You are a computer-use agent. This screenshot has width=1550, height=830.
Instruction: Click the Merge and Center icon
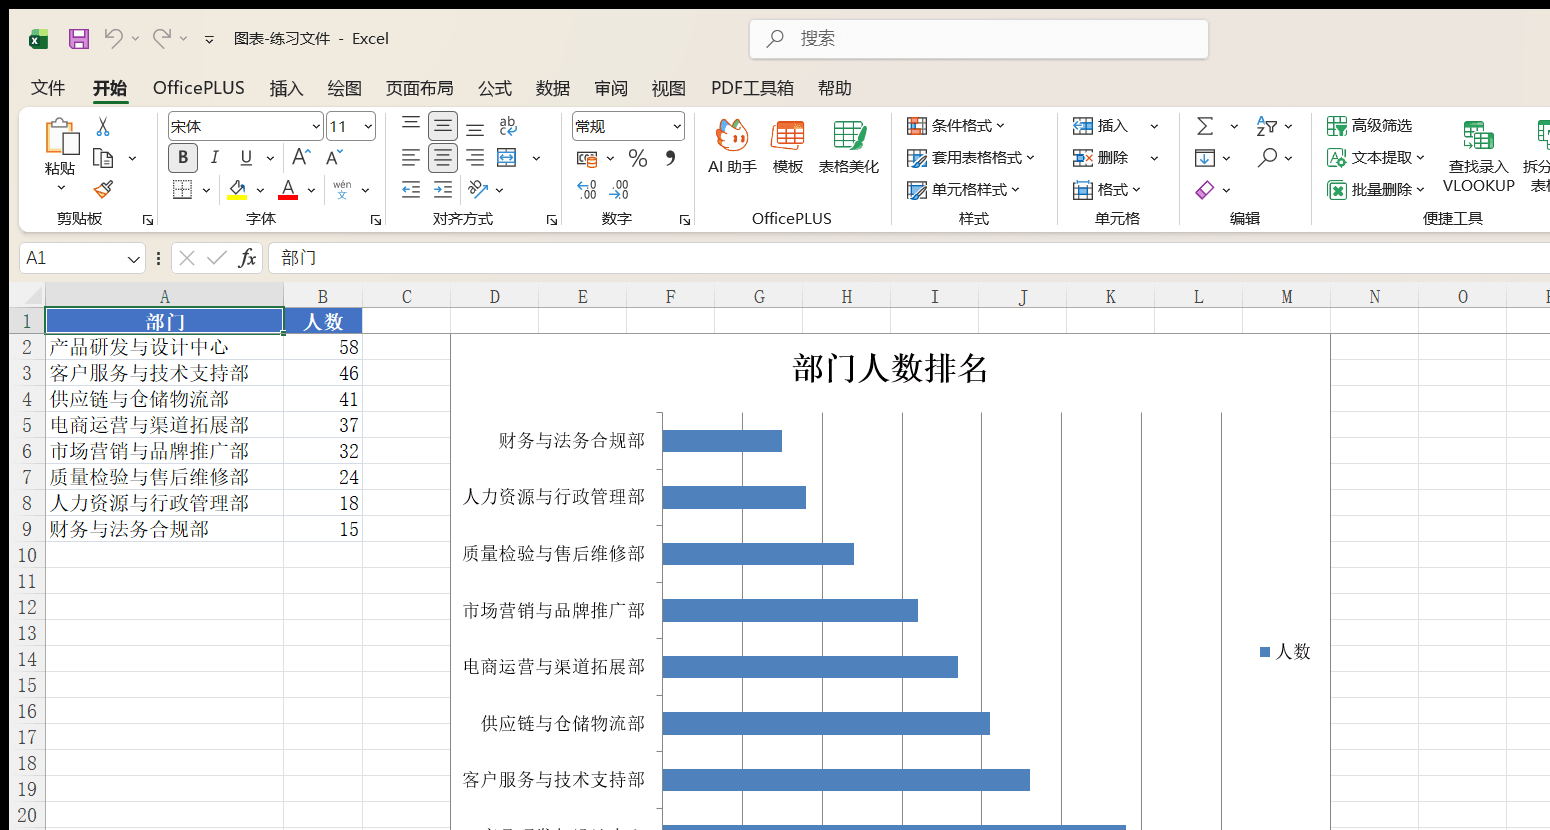click(x=507, y=158)
